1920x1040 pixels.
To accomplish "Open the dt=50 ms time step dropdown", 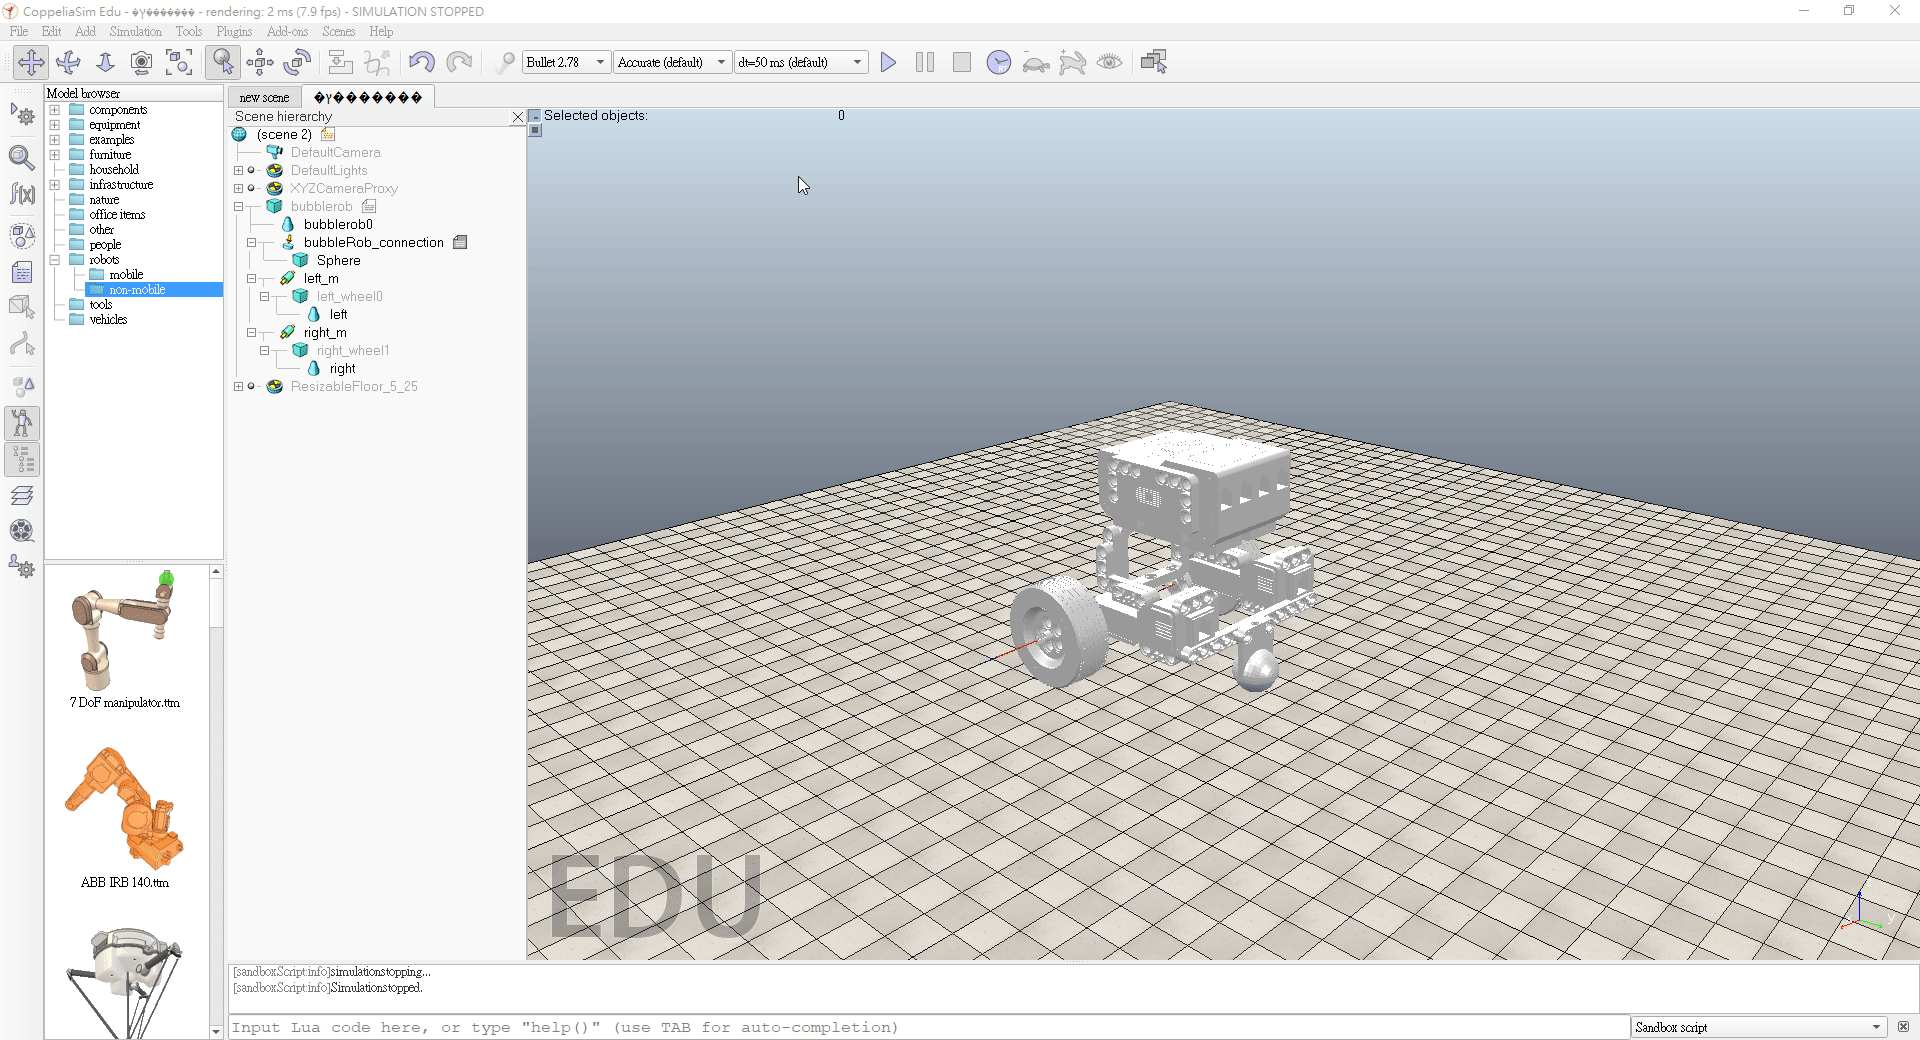I will pyautogui.click(x=801, y=62).
